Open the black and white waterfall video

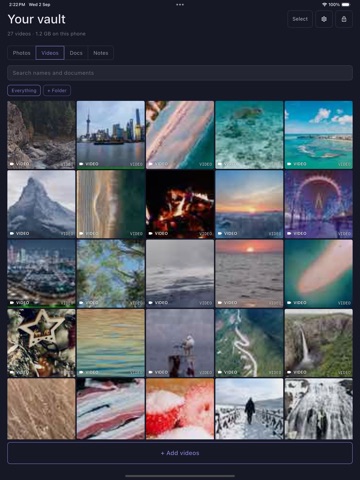tap(319, 409)
